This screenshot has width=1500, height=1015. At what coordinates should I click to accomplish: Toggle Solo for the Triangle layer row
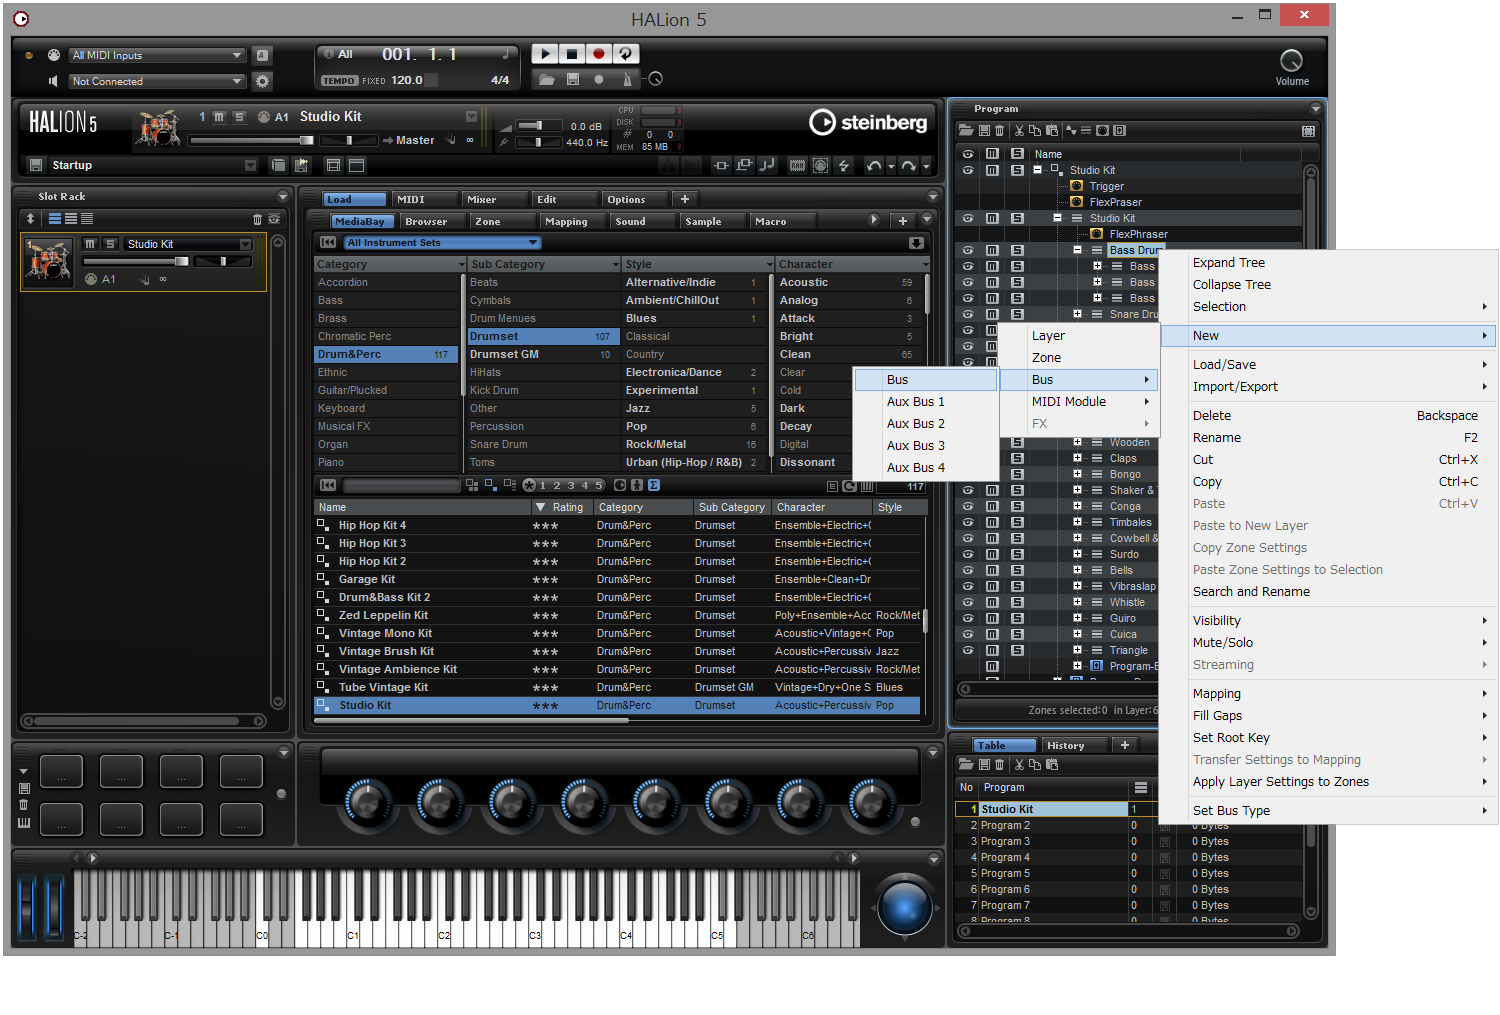point(1017,650)
